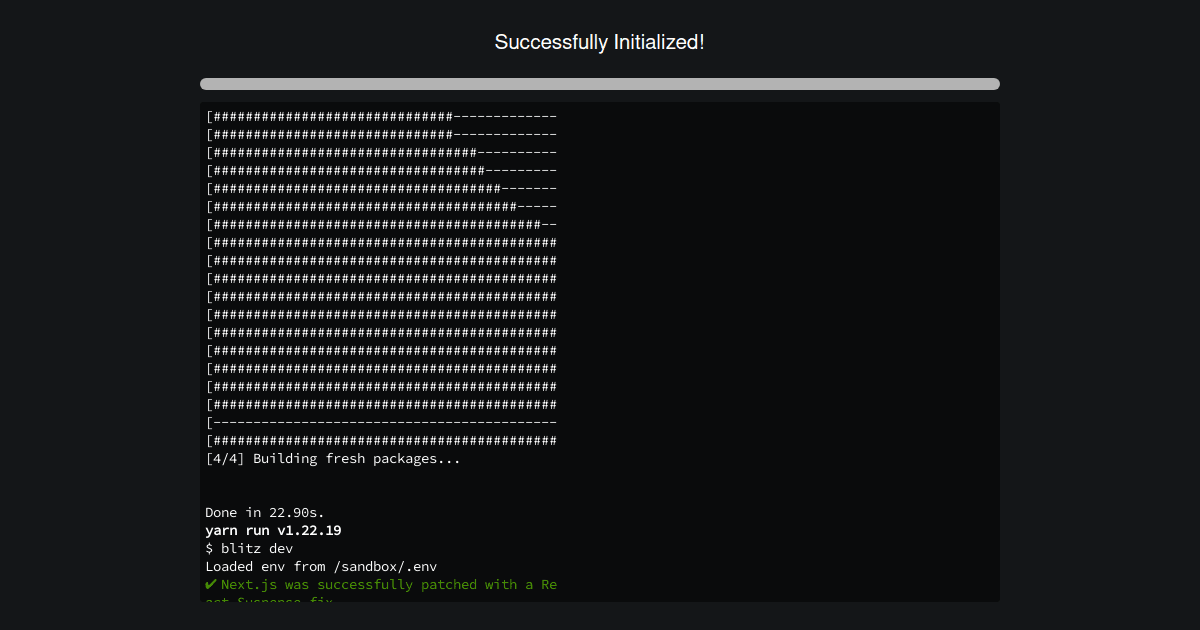
Task: Click the gray progress bar under the heading
Action: point(600,84)
